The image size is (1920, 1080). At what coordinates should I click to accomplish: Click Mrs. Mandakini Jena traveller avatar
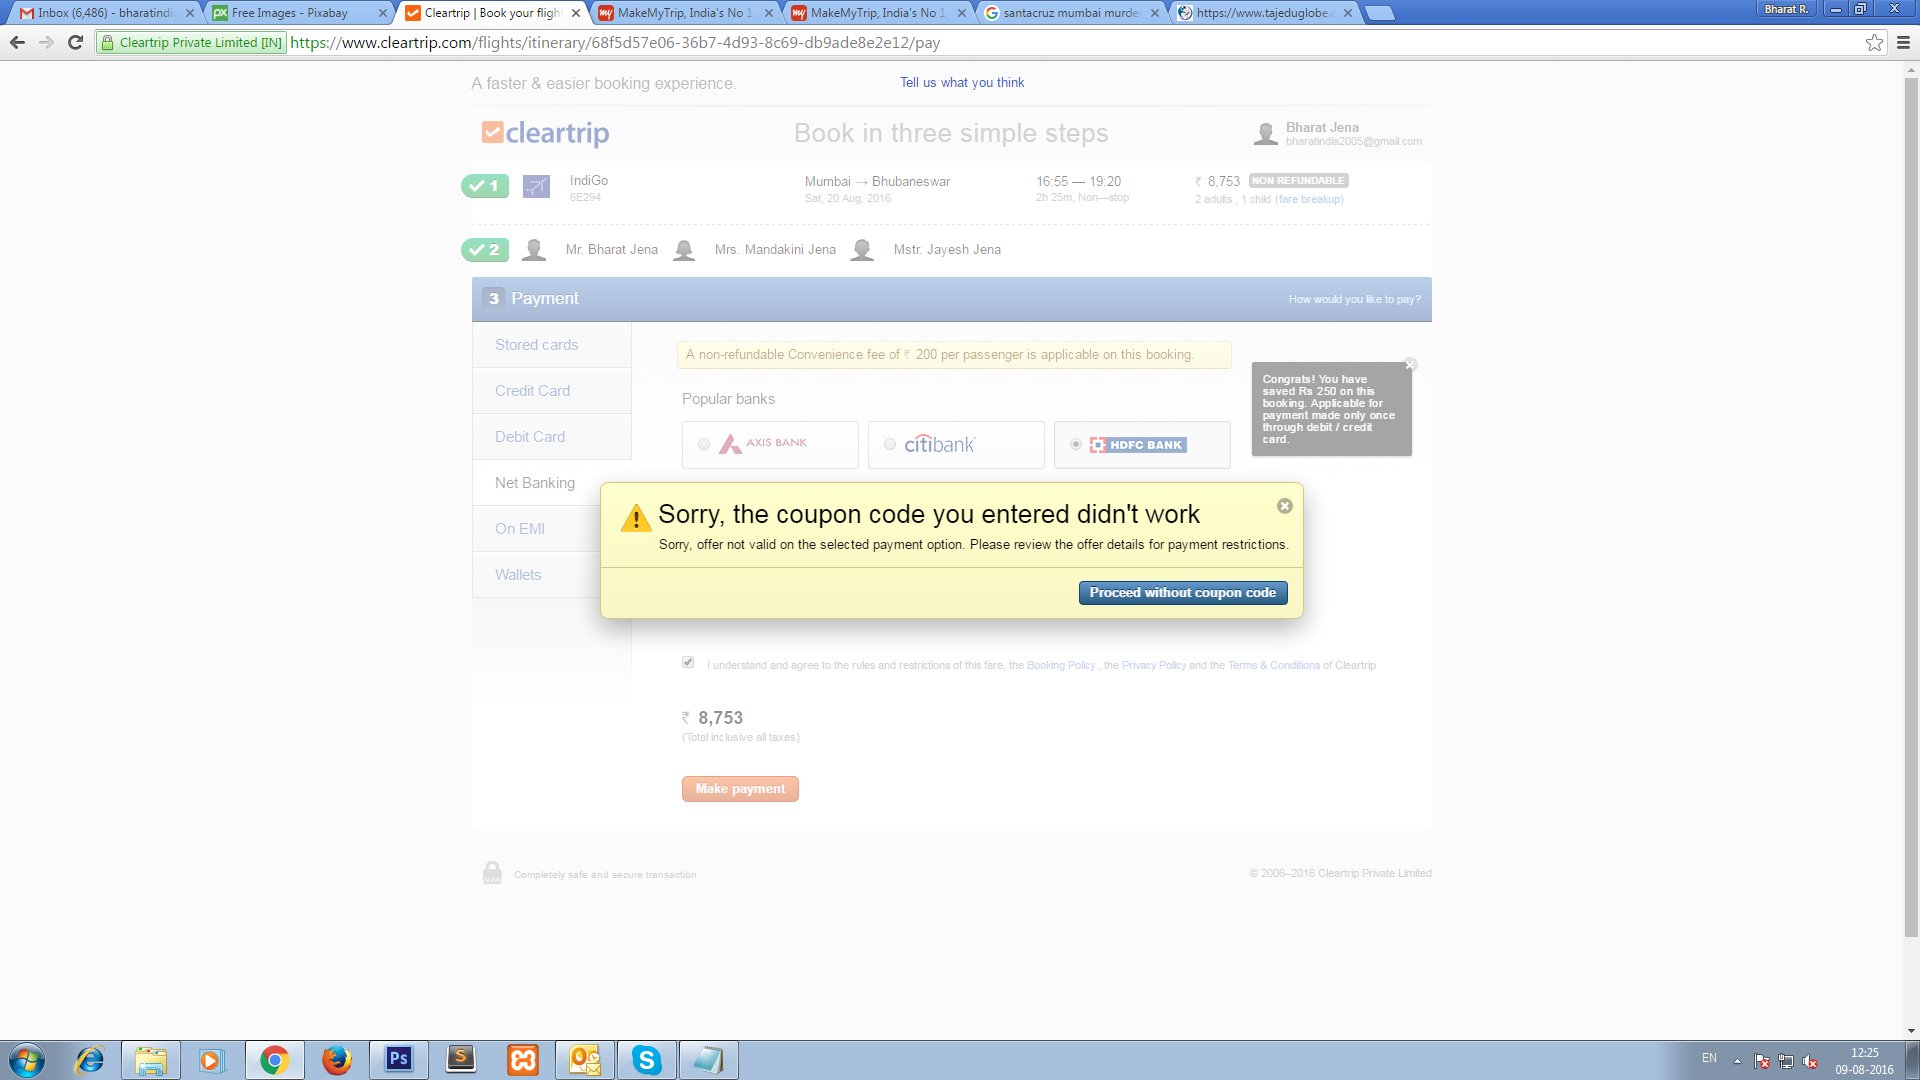[x=684, y=250]
